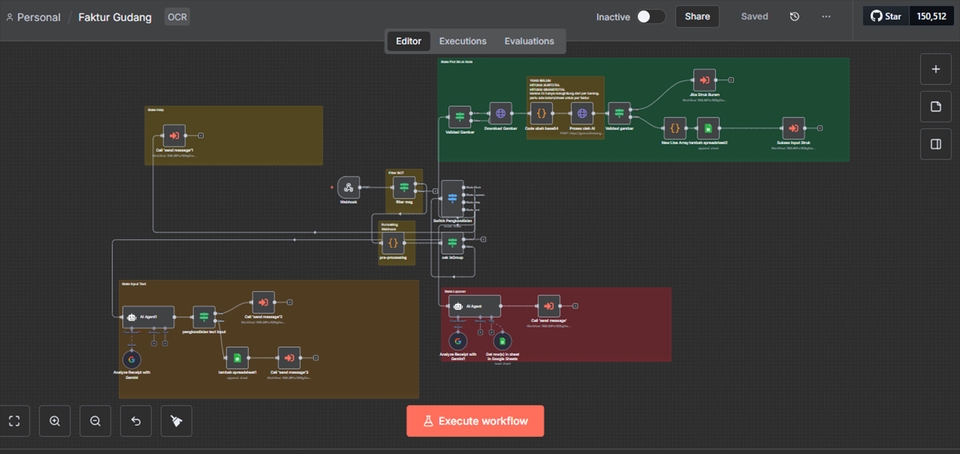Viewport: 960px width, 454px height.
Task: Open the Download Gambar node
Action: (x=500, y=115)
